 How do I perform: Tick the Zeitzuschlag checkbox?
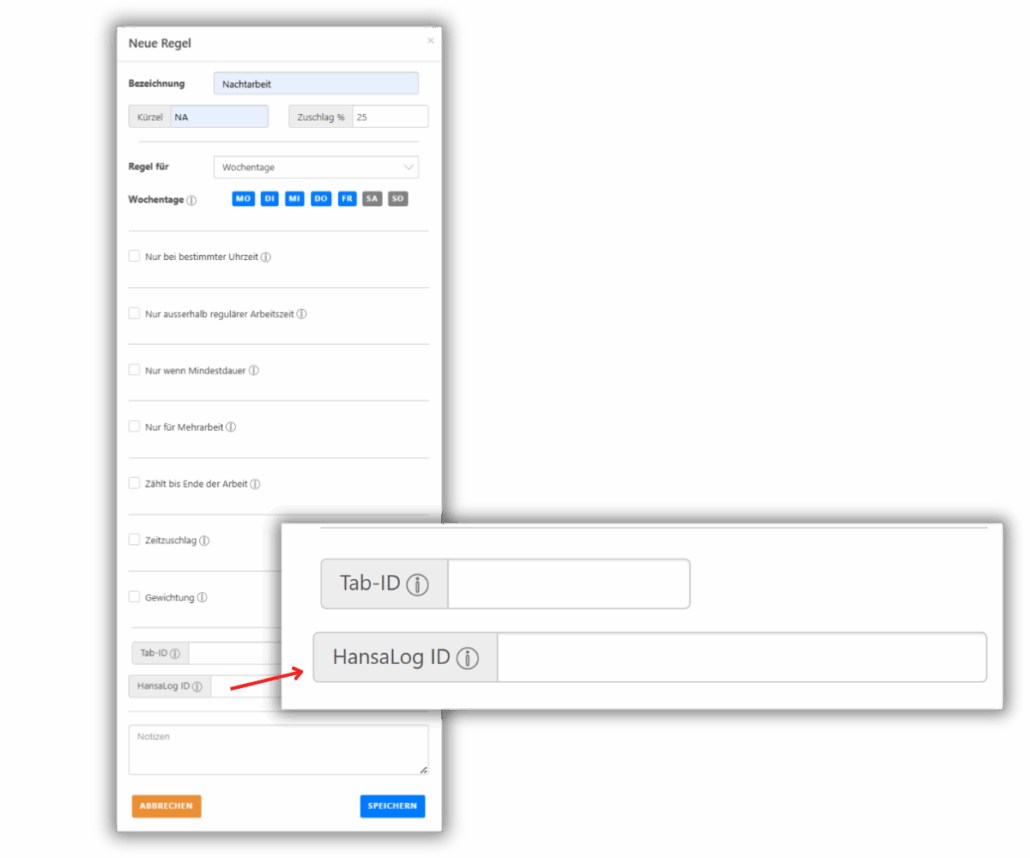click(134, 540)
